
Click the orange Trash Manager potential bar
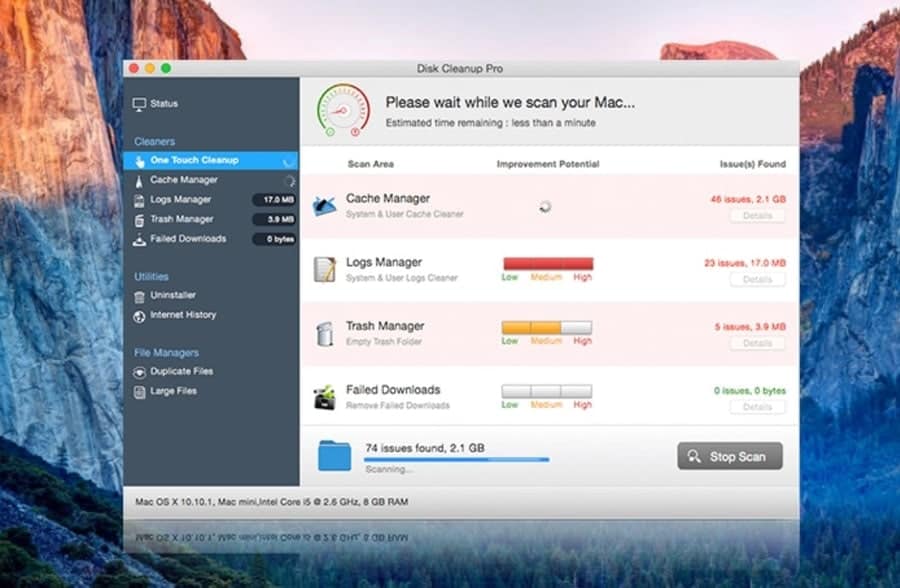point(546,327)
